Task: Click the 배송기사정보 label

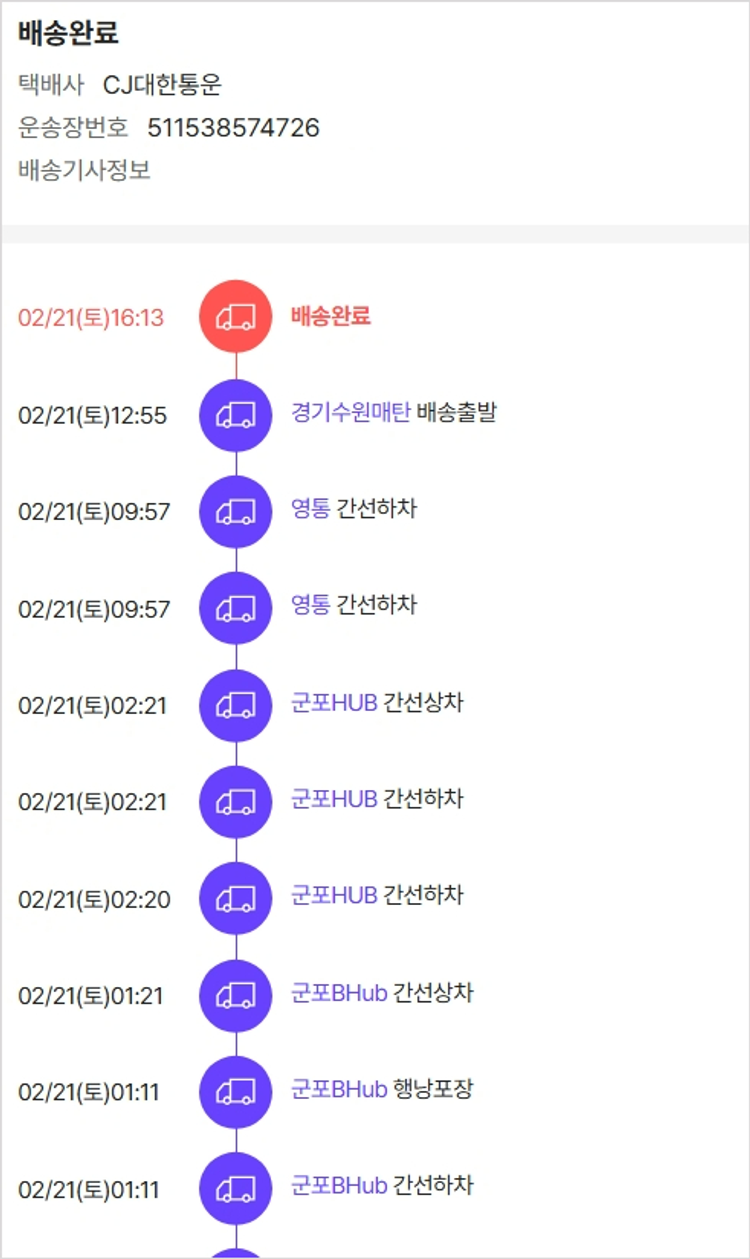Action: click(x=84, y=170)
